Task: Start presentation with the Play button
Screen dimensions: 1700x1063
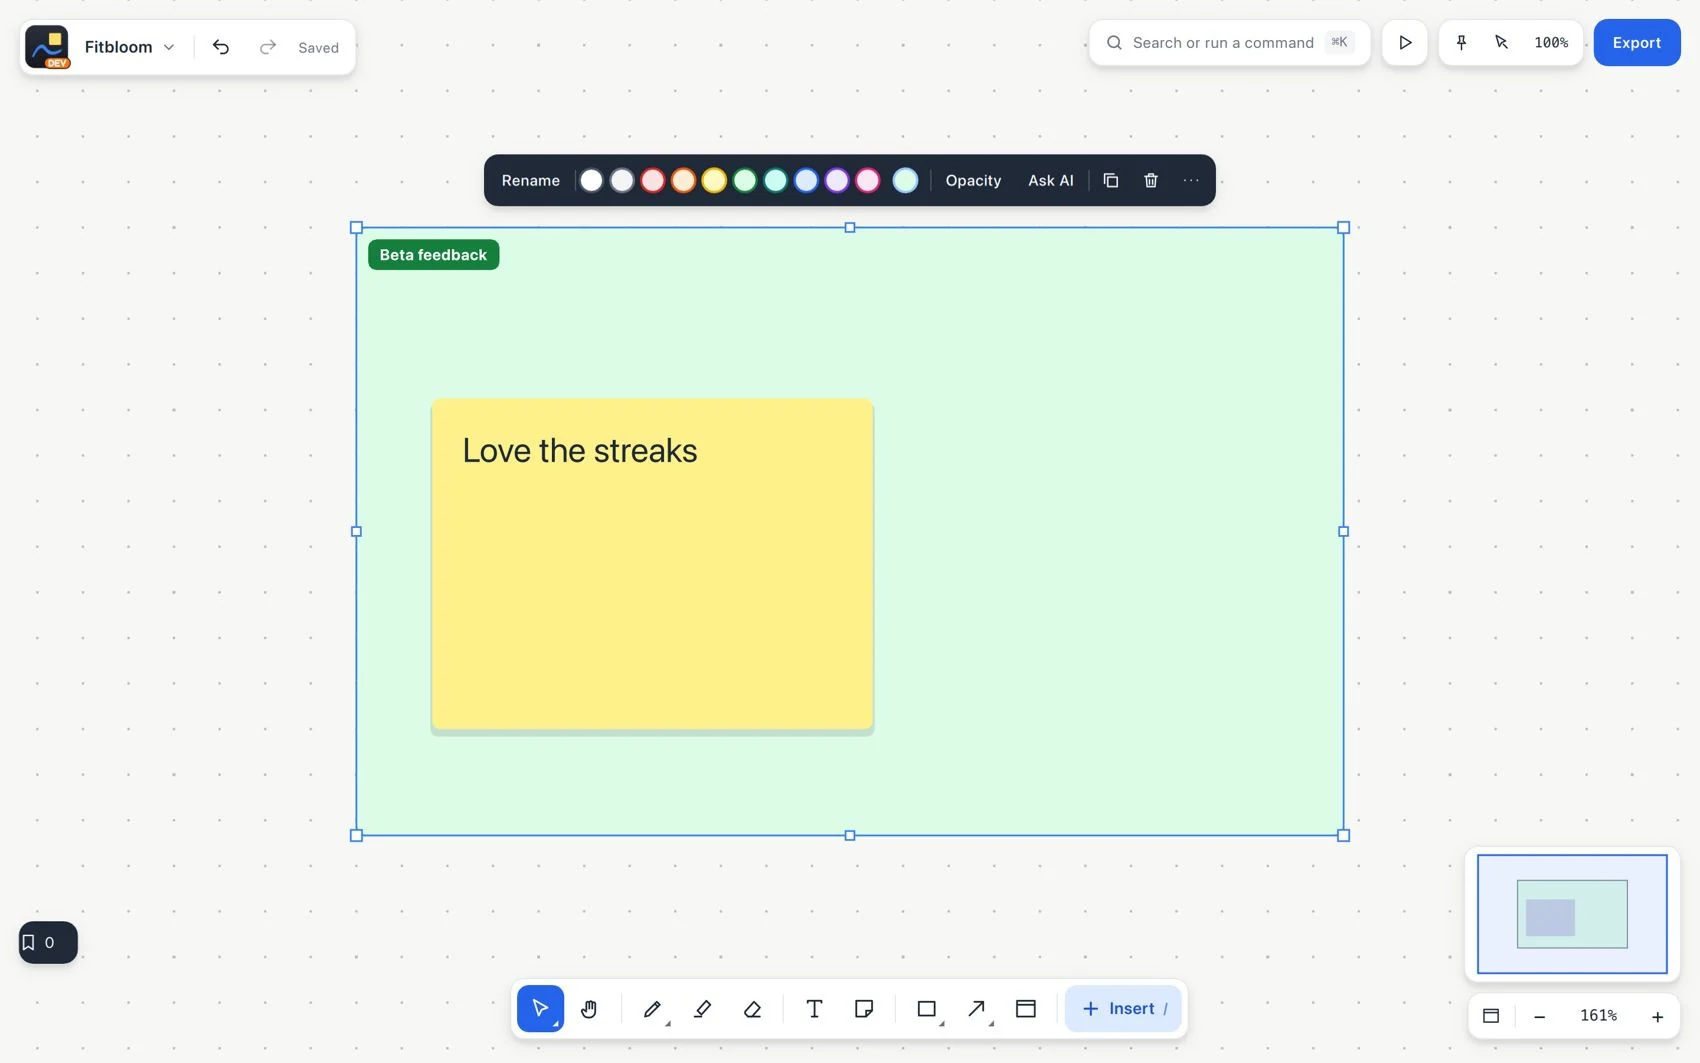Action: 1405,42
